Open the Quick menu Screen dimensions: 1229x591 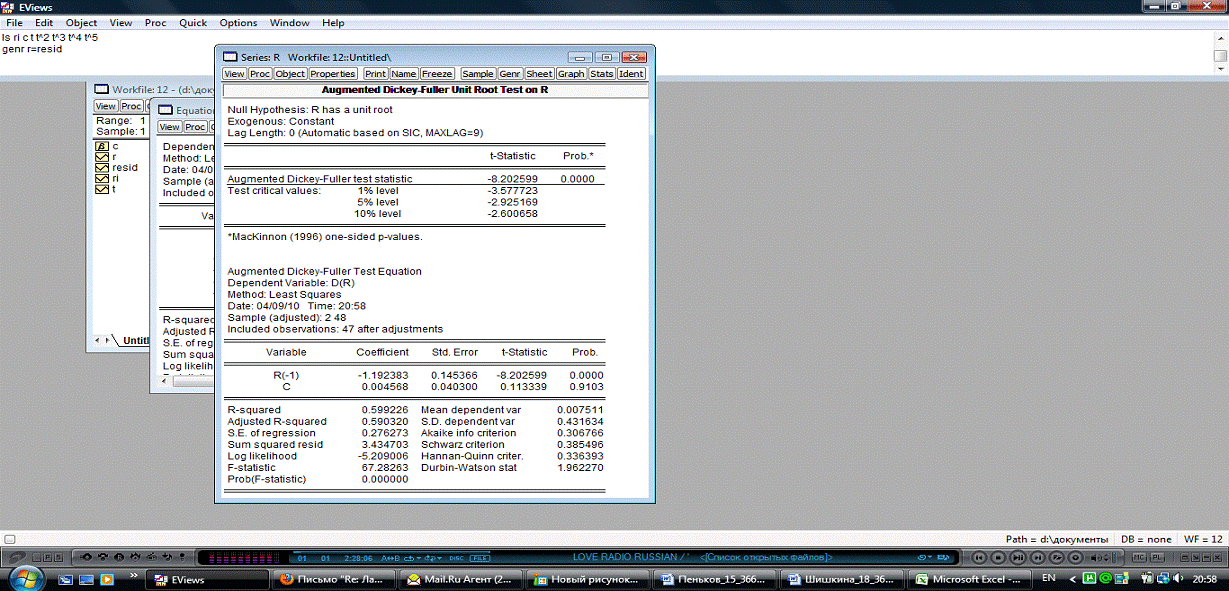193,23
